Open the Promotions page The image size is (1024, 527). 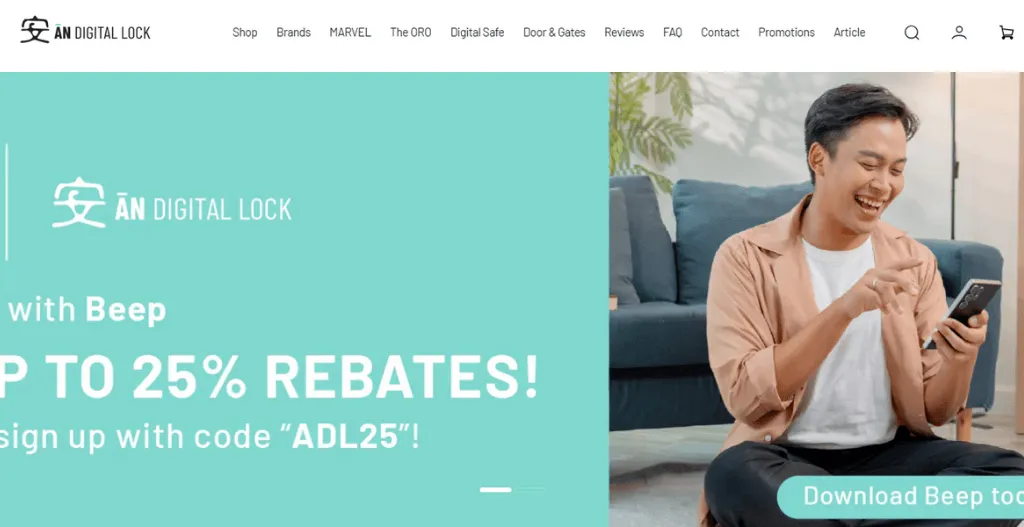tap(786, 32)
